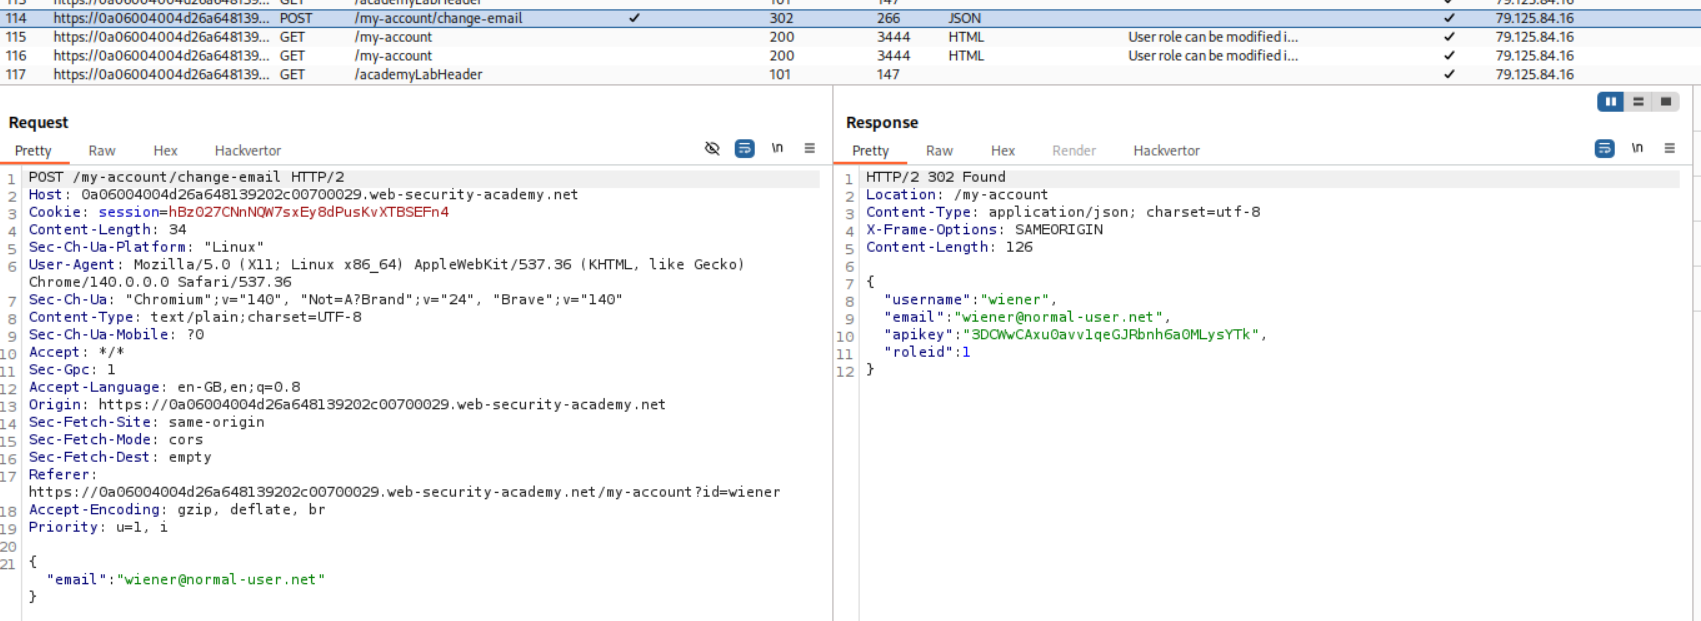Open Response panel options menu
1701x621 pixels.
(x=1670, y=148)
